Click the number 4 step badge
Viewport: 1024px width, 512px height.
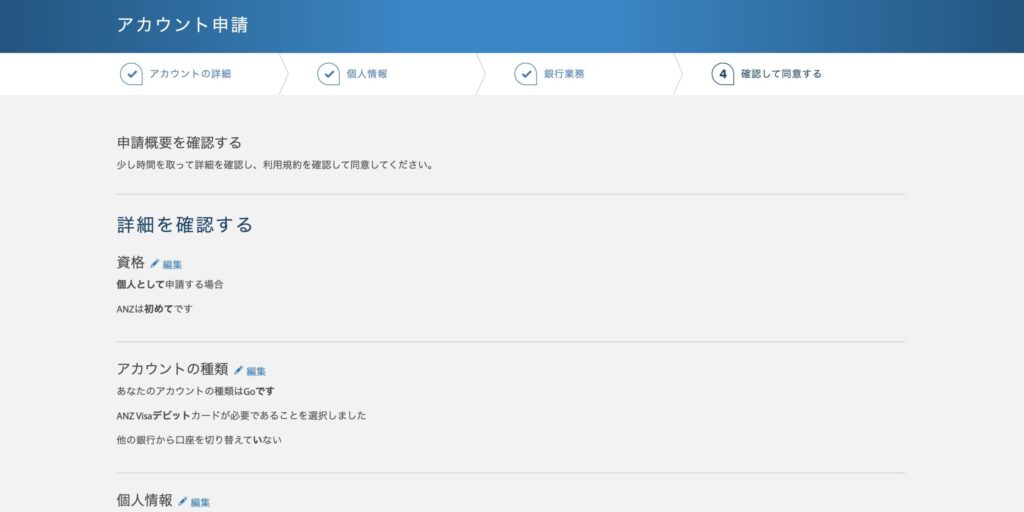click(723, 74)
